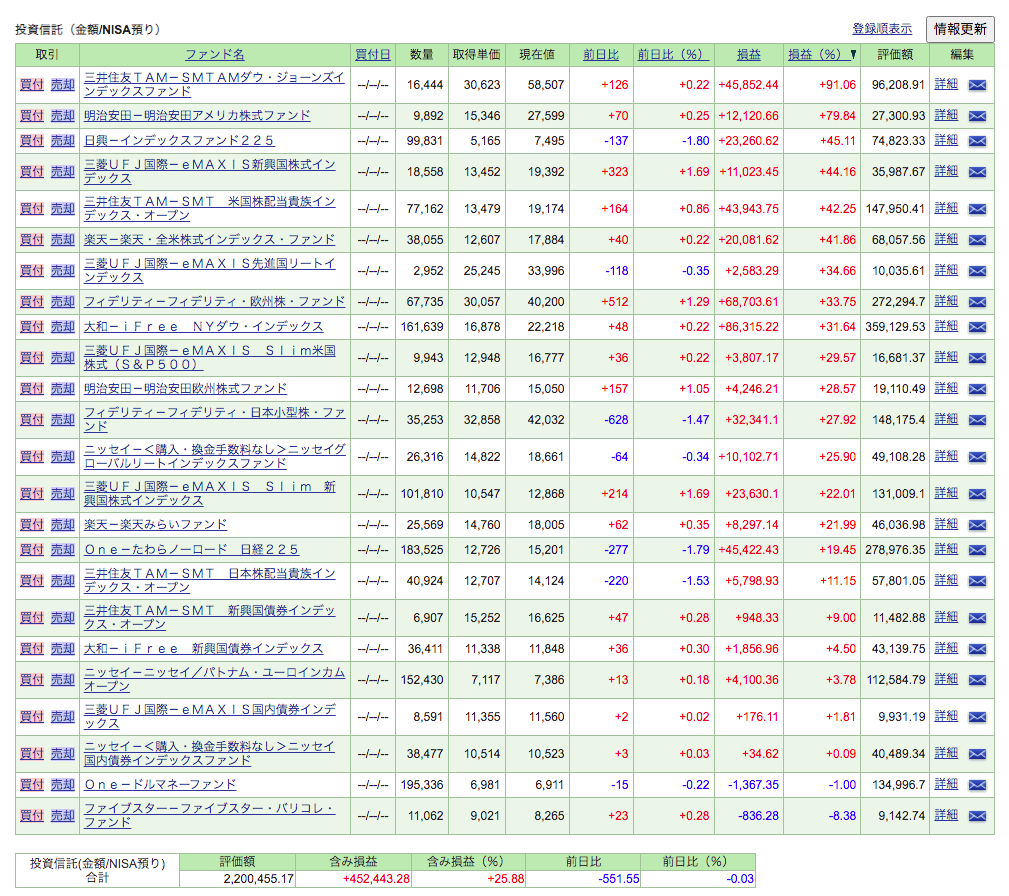Select 損益 value +86,315.22
This screenshot has height=896, width=1009.
point(748,326)
